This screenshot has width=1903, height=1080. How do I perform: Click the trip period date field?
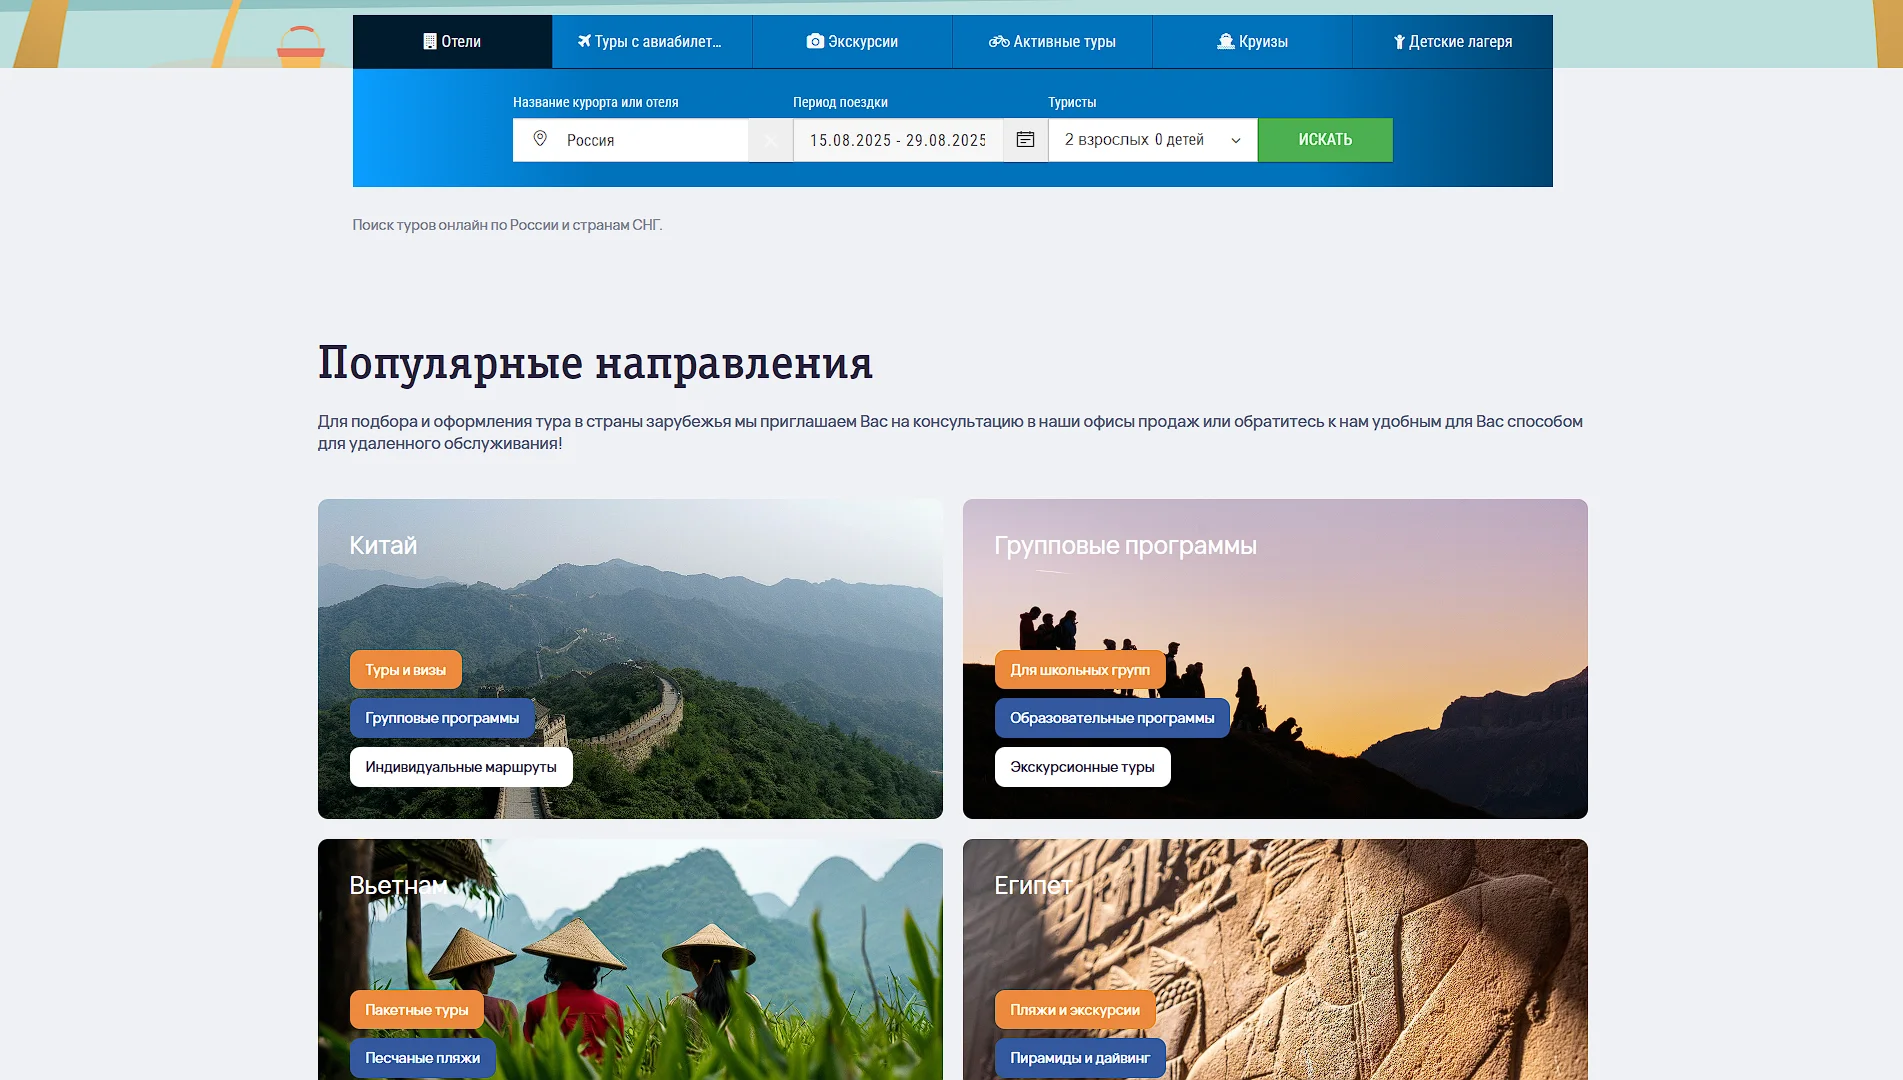coord(898,140)
